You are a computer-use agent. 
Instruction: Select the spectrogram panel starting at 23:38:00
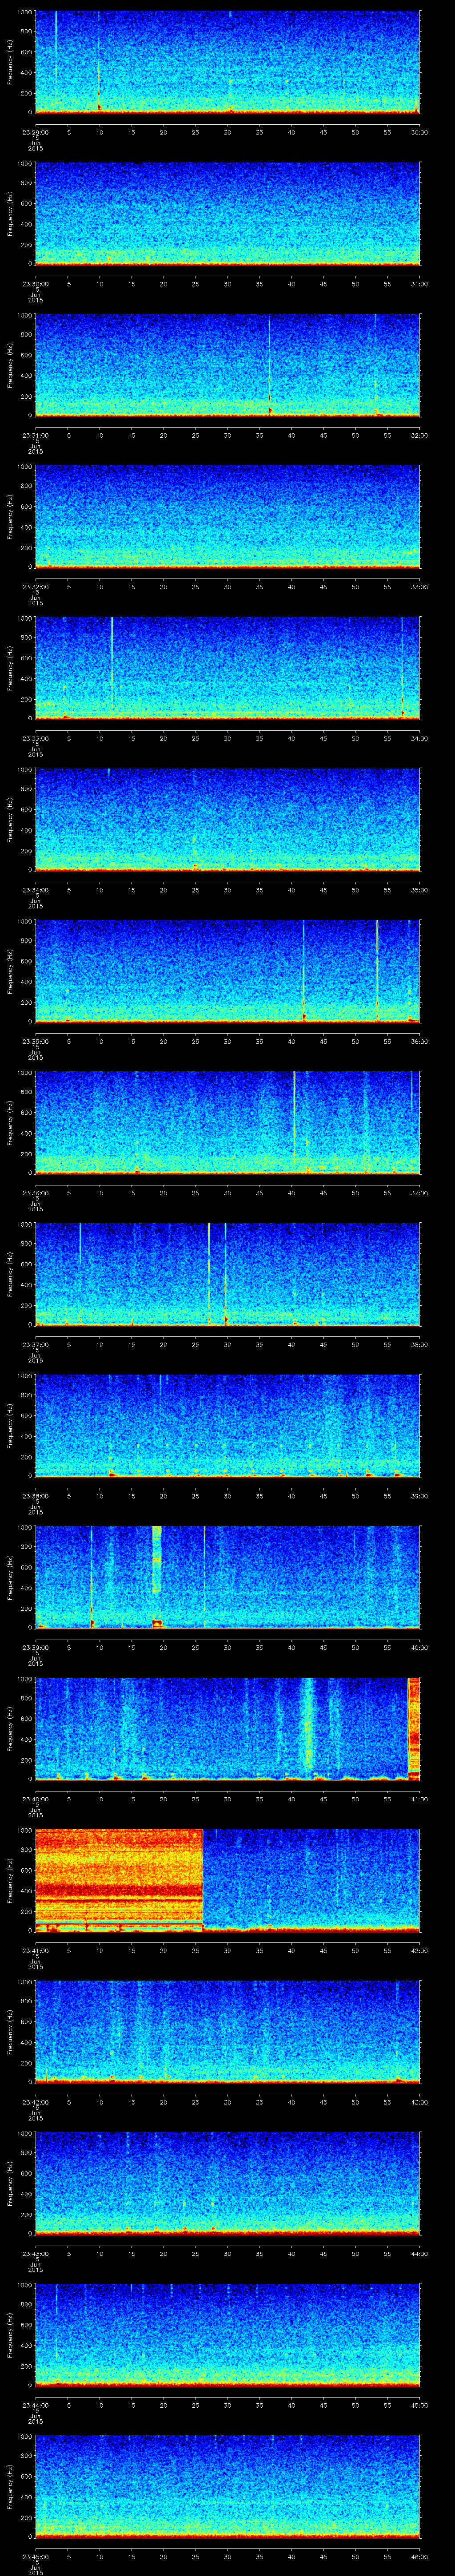pyautogui.click(x=228, y=1426)
